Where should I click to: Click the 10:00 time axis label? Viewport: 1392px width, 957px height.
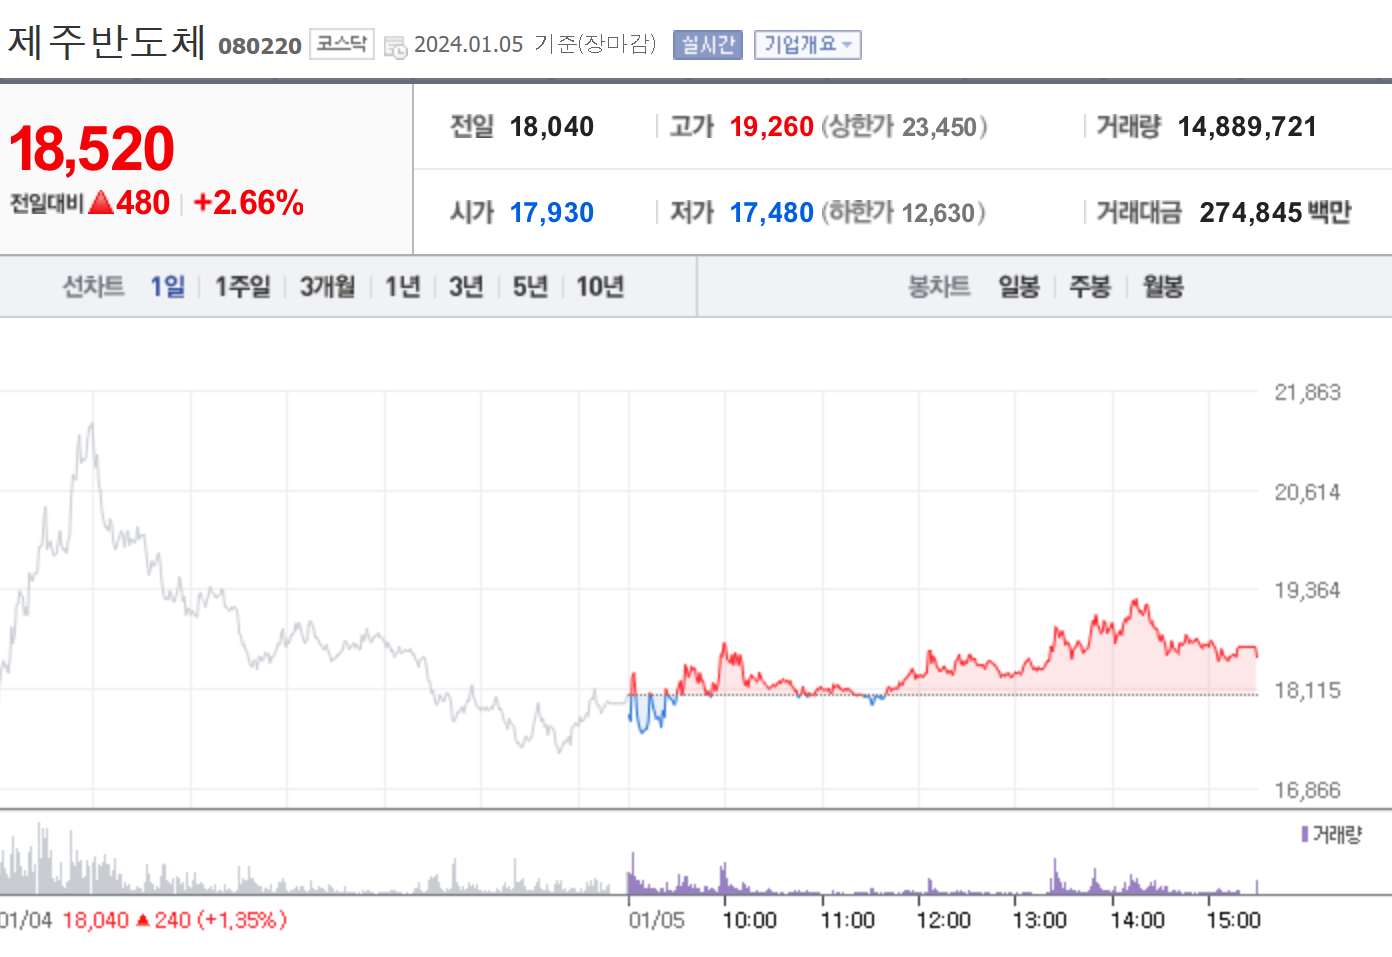[x=749, y=920]
